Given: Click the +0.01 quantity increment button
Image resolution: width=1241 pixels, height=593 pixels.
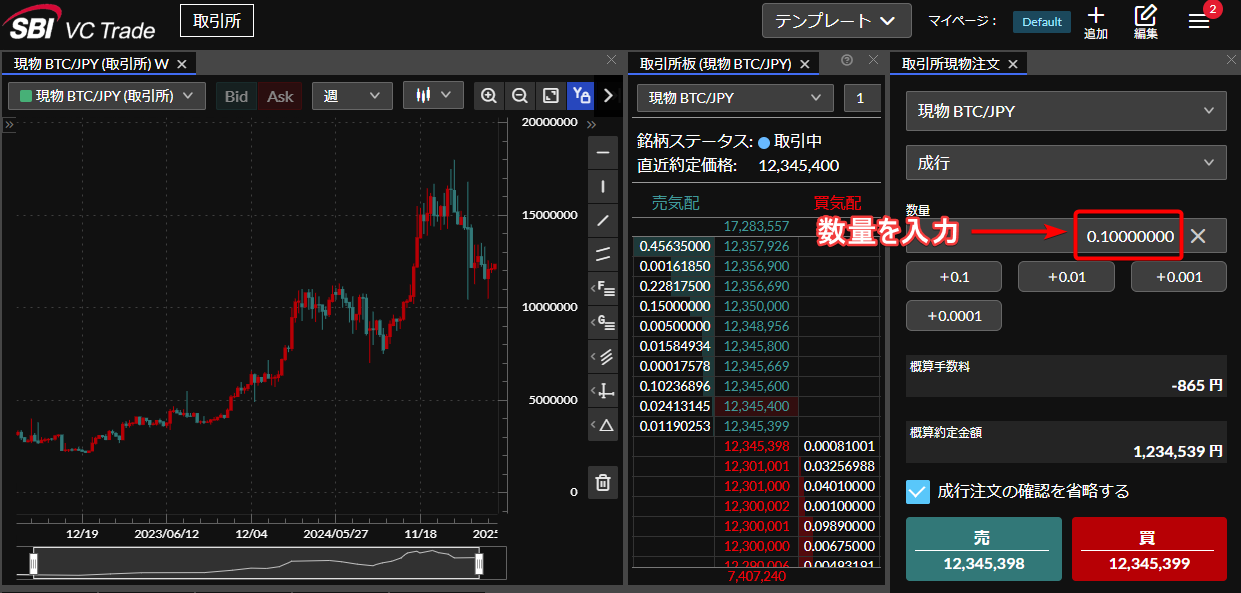Looking at the screenshot, I should pos(1065,276).
